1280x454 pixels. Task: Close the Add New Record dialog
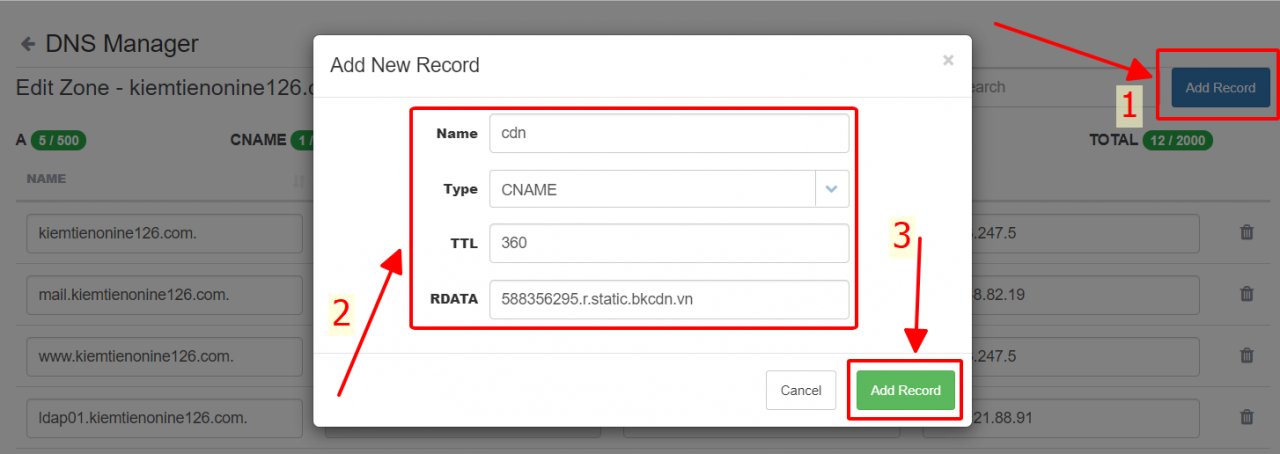click(x=948, y=61)
